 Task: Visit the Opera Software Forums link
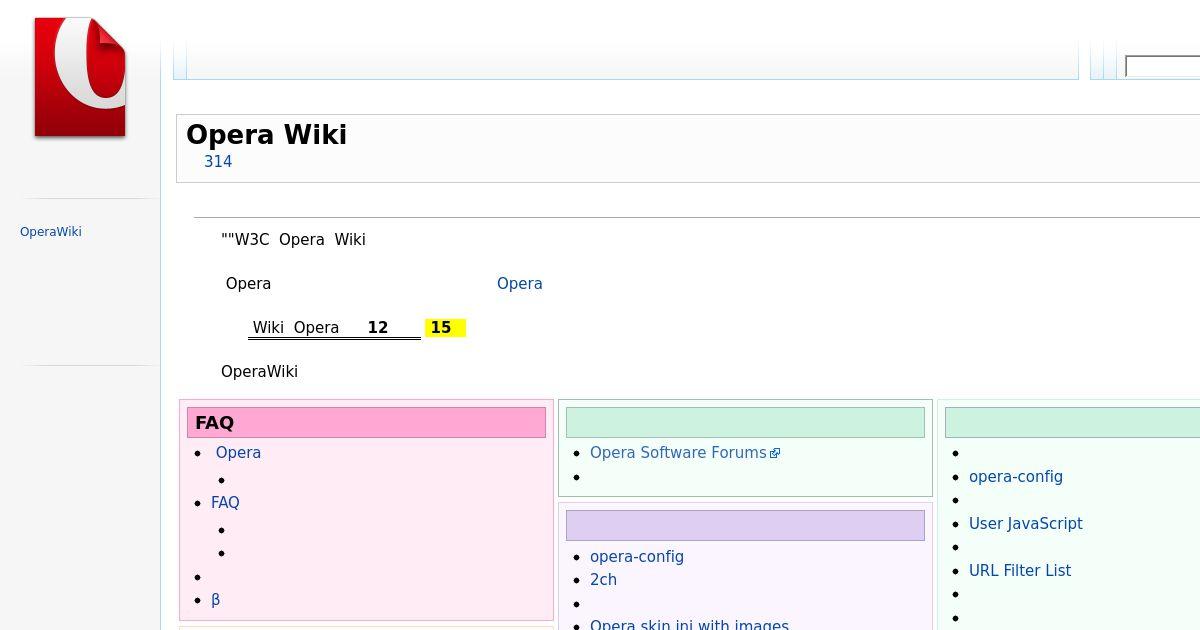tap(678, 453)
